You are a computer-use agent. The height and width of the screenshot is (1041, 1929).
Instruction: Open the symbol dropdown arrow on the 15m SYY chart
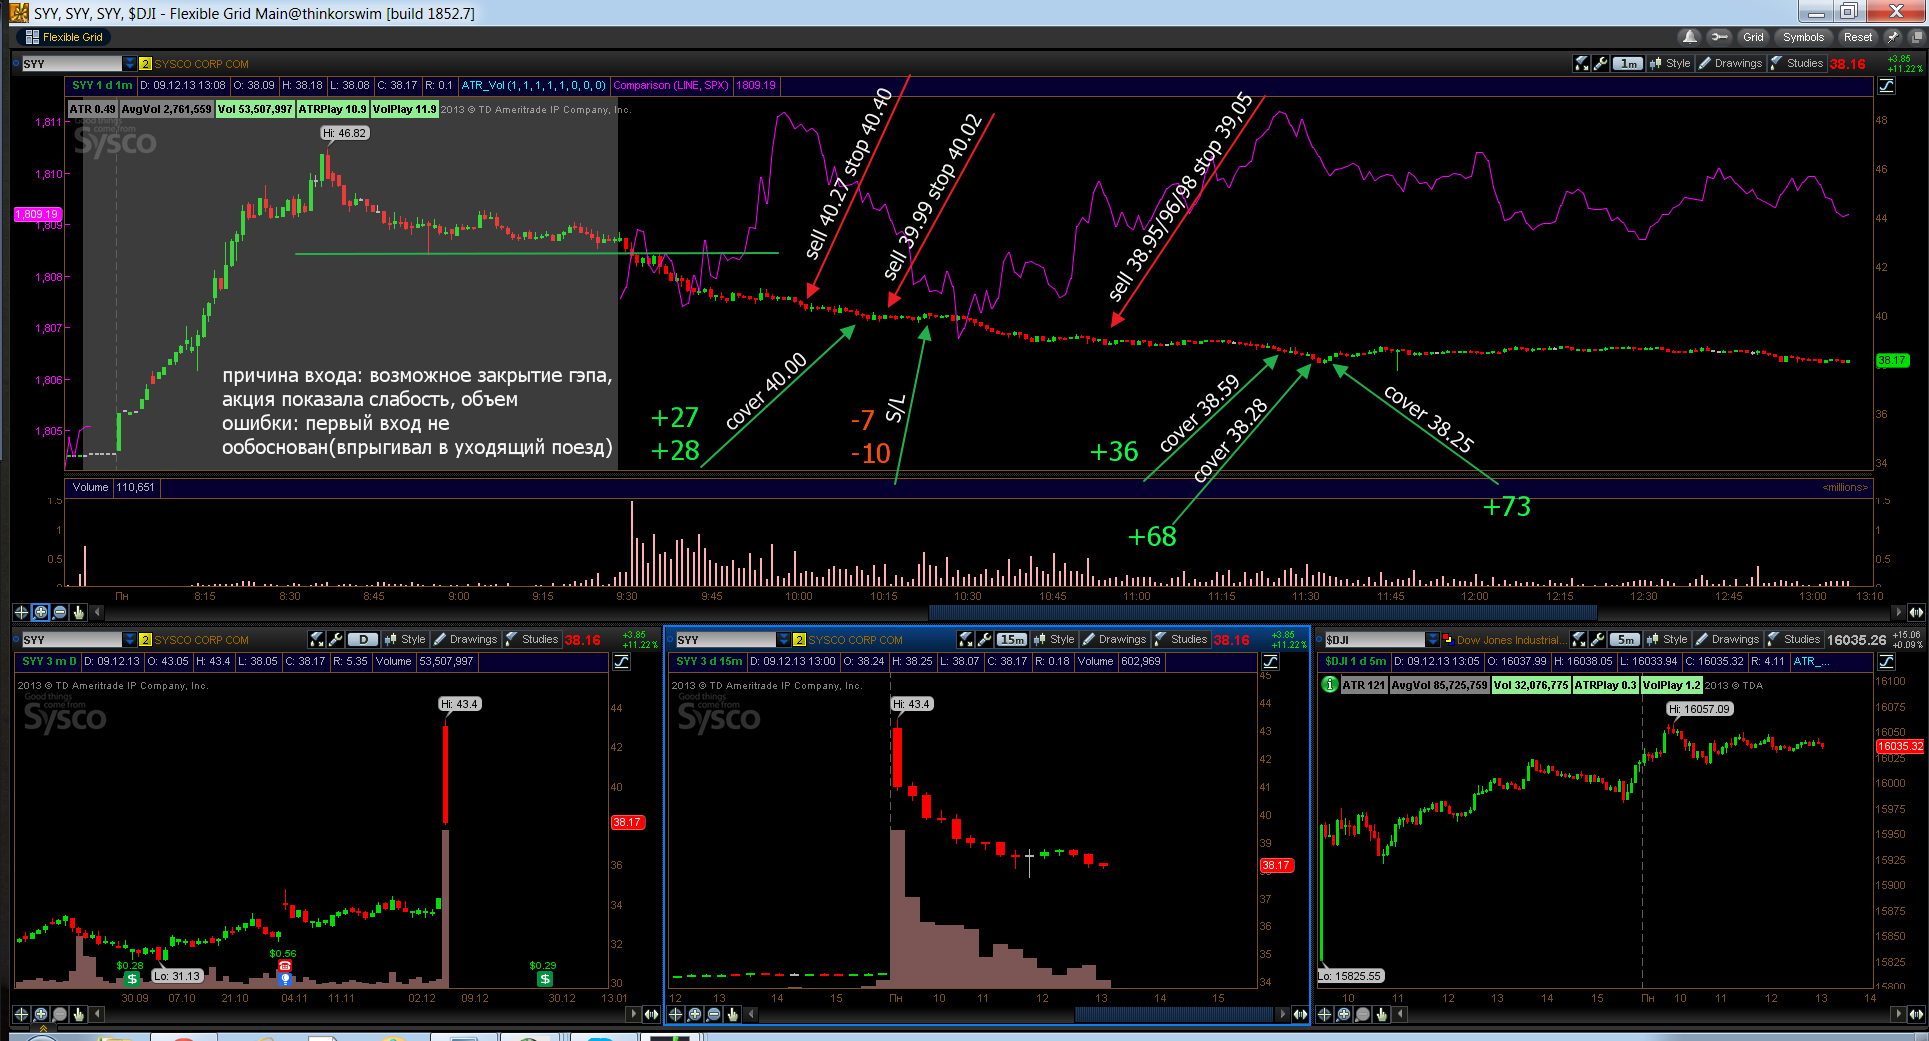pyautogui.click(x=783, y=639)
